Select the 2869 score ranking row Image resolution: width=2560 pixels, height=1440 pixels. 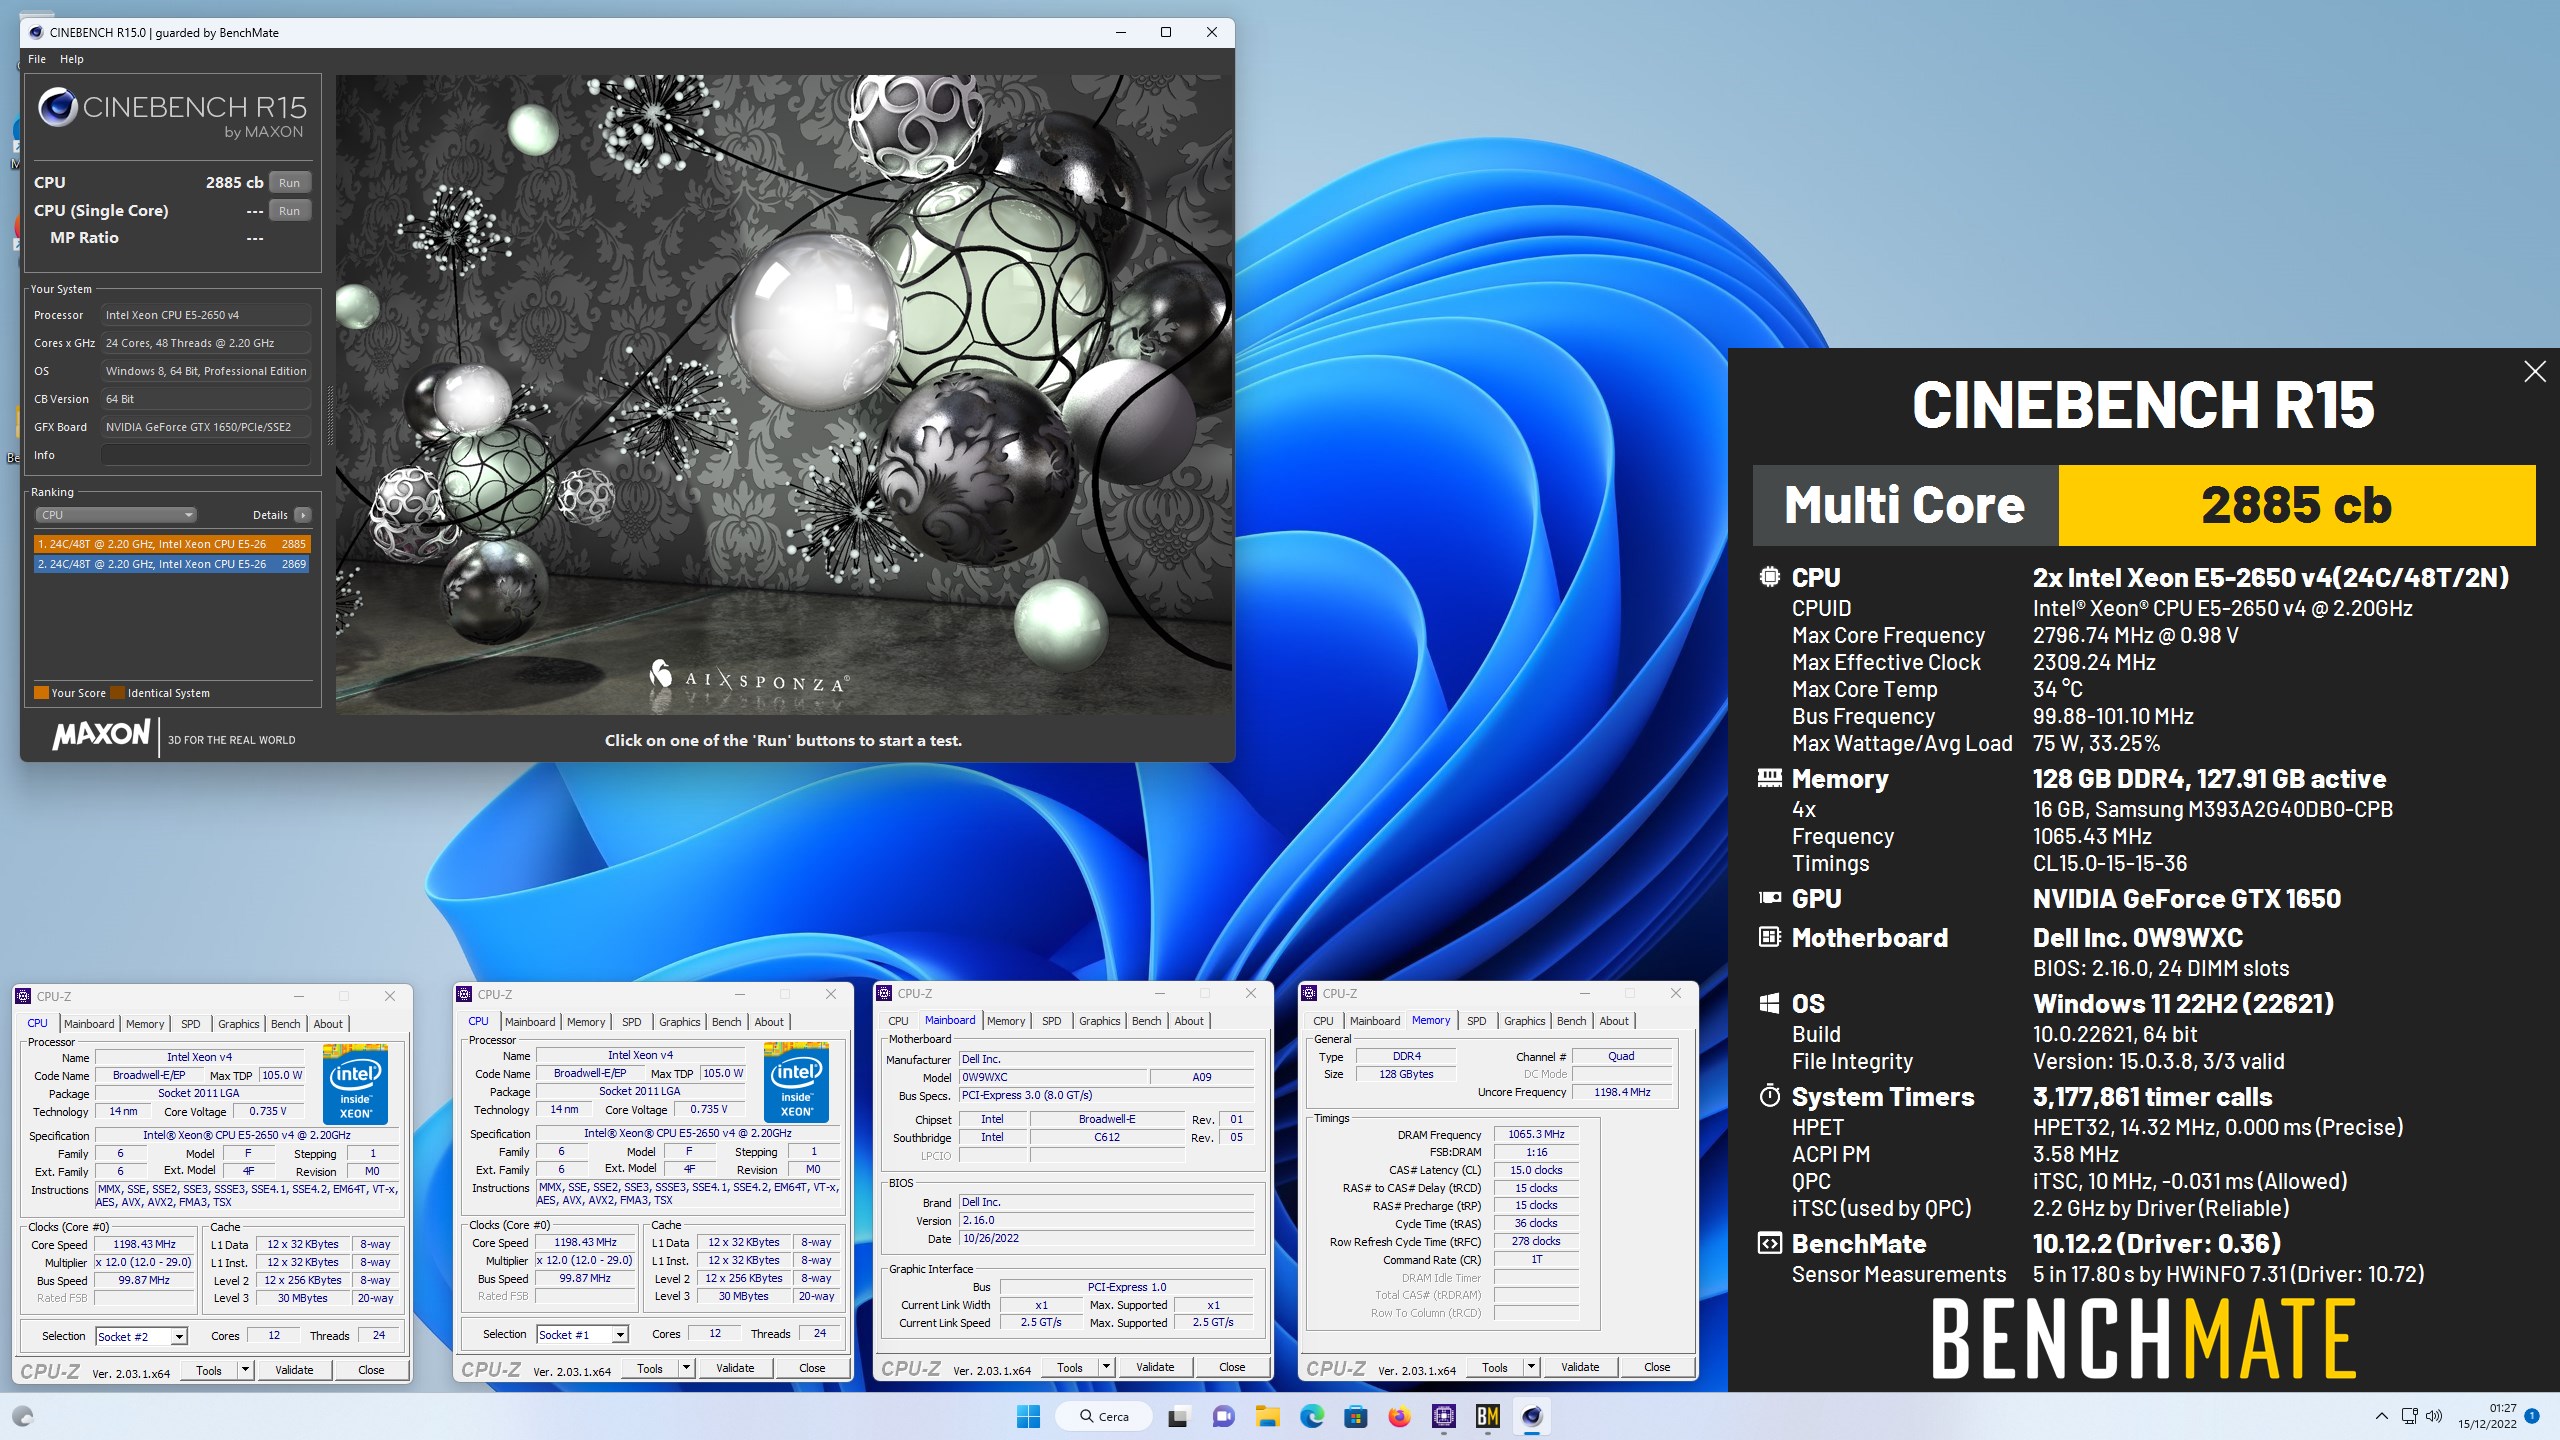[x=171, y=564]
